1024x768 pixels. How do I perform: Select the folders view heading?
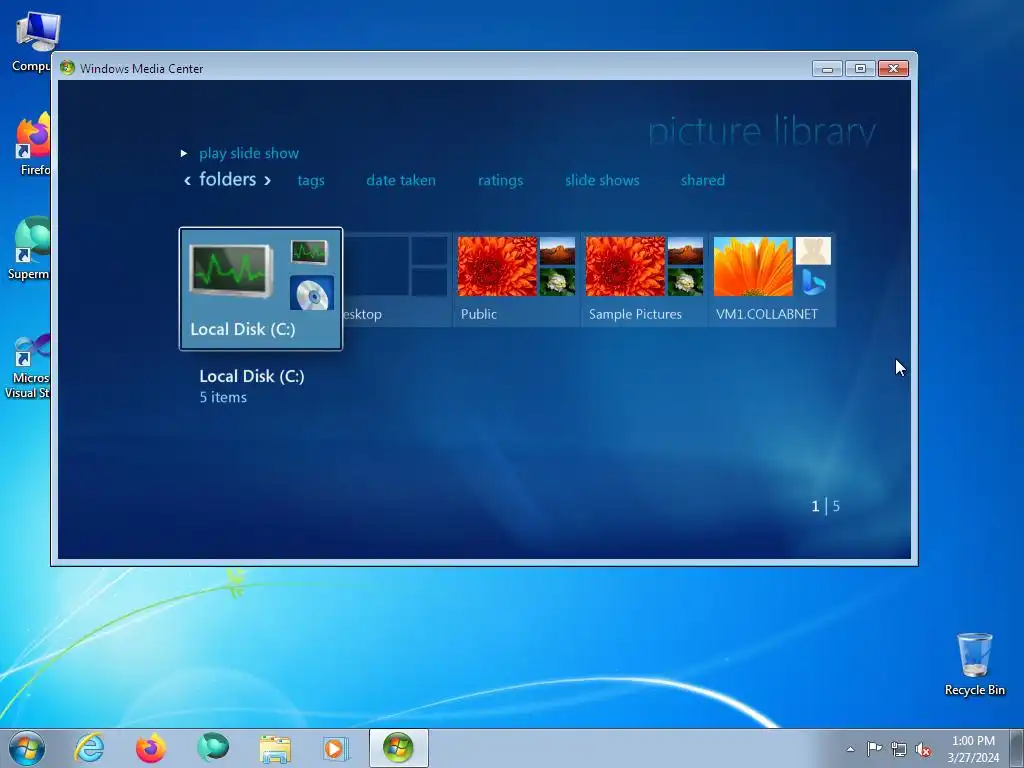coord(227,180)
